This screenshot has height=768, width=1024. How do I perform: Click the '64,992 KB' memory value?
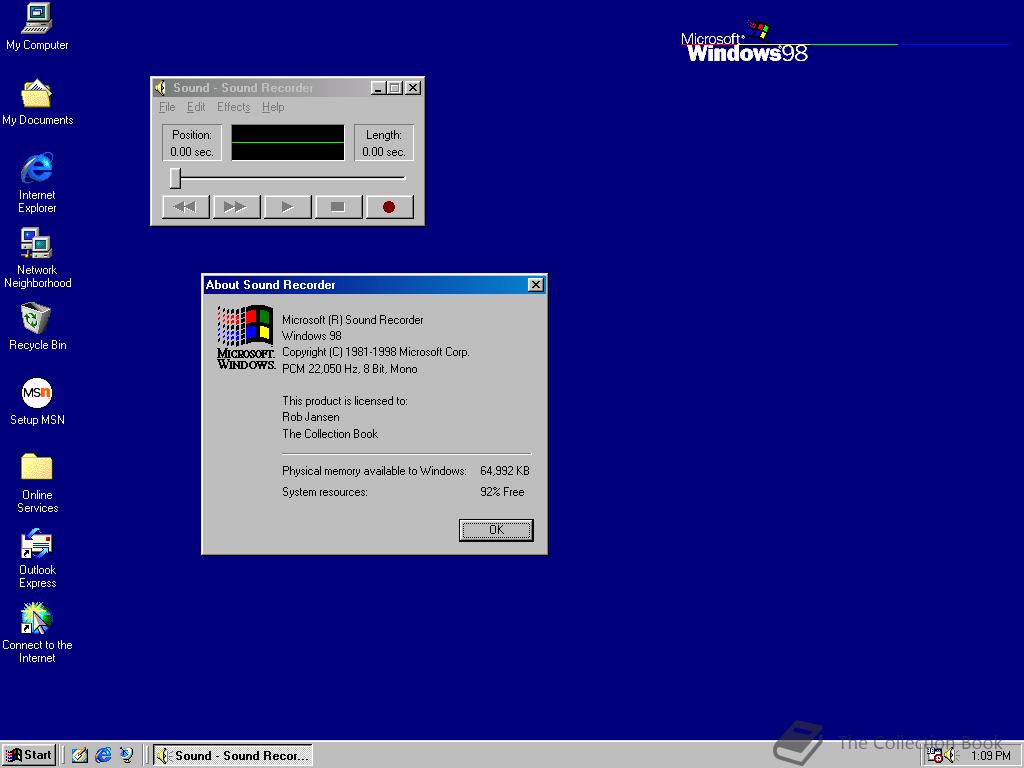(505, 471)
